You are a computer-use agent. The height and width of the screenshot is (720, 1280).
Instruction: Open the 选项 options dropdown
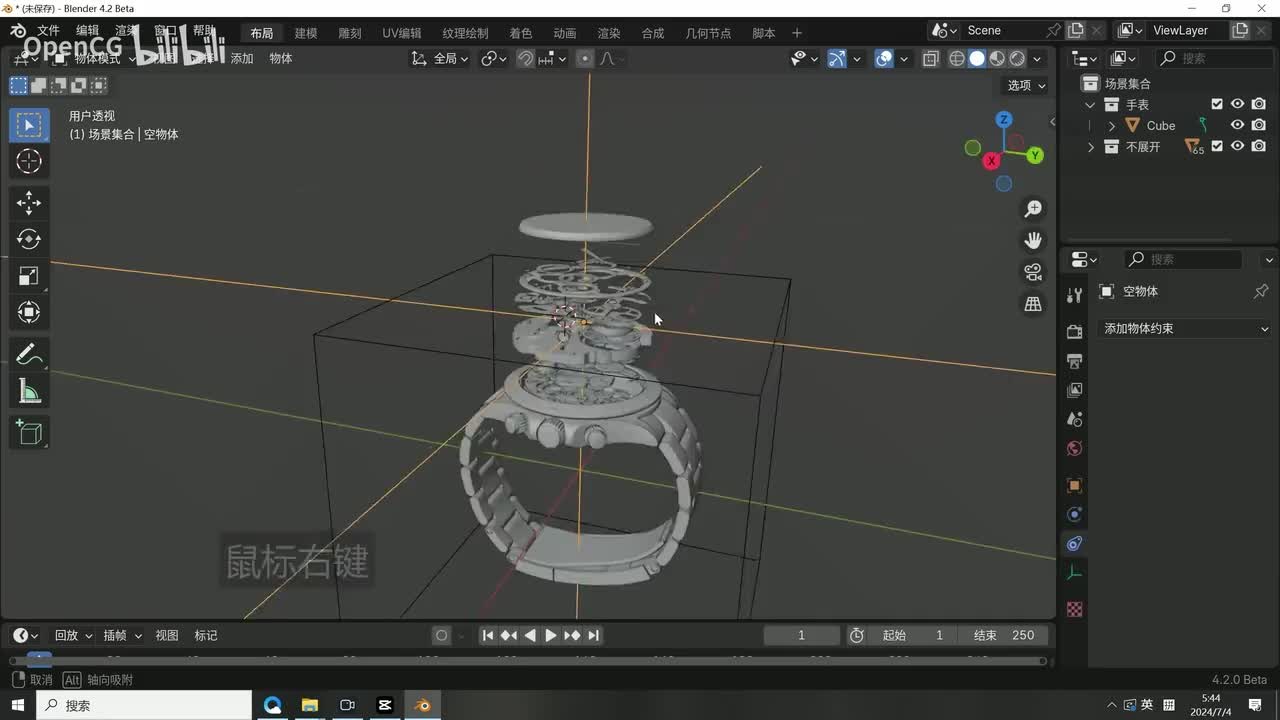click(x=1026, y=85)
